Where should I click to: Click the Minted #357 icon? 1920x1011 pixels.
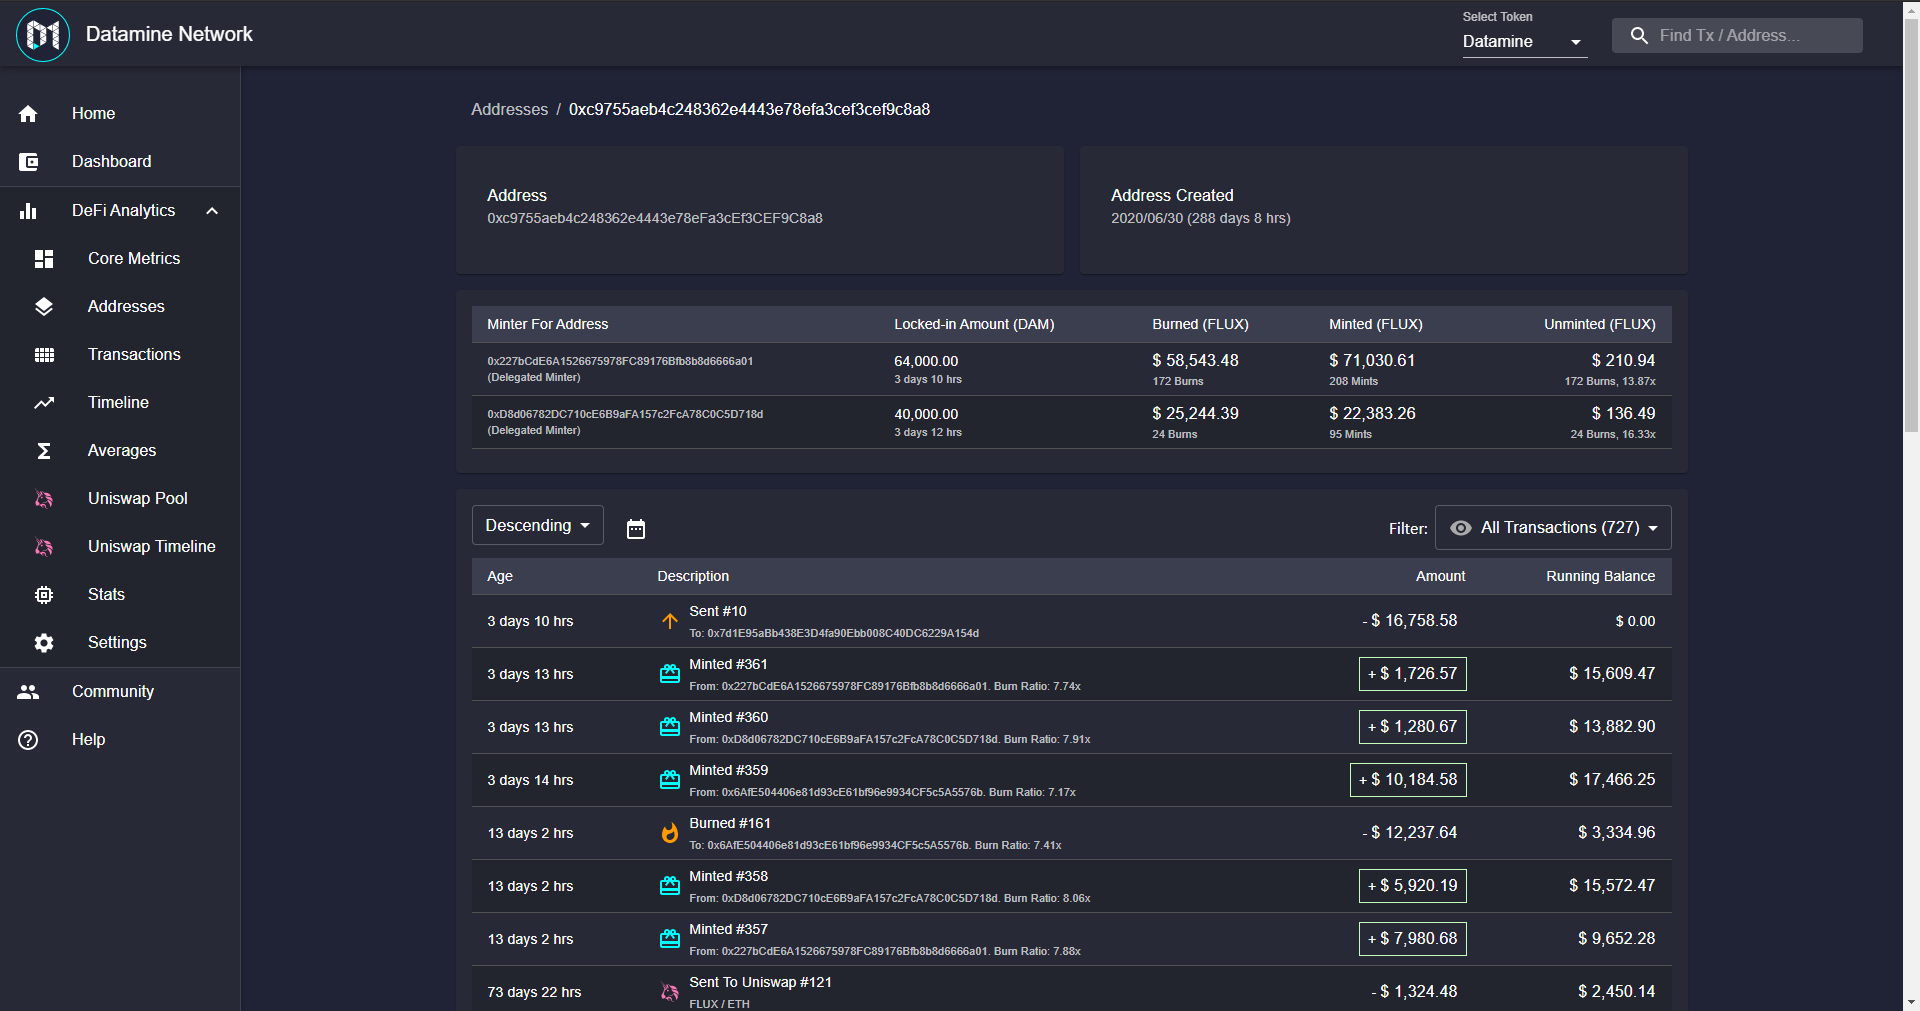coord(670,939)
